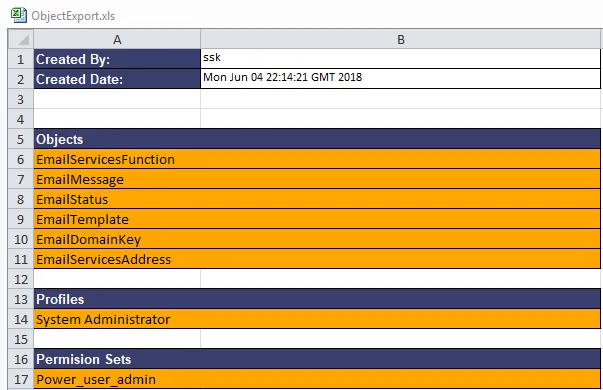Click the EmailMessage cell
The height and width of the screenshot is (390, 603).
(x=317, y=179)
